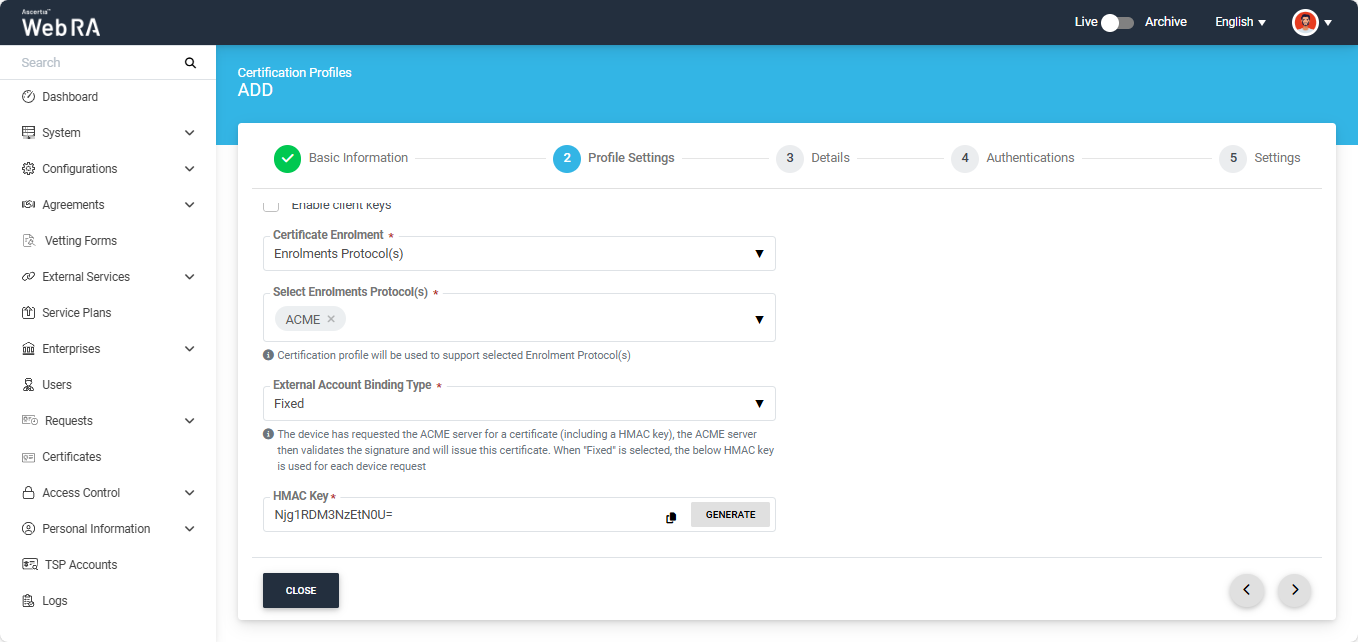Viewport: 1358px width, 642px height.
Task: Remove the ACME protocol chip
Action: tap(331, 320)
